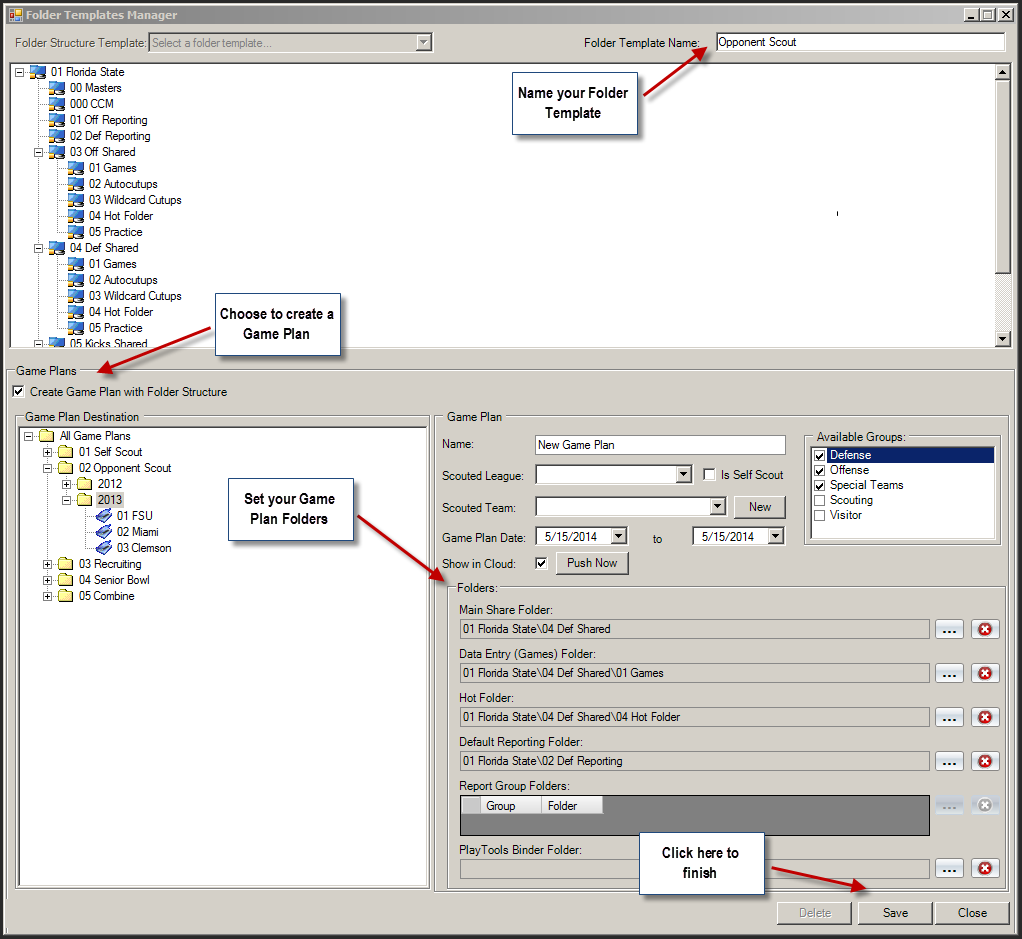
Task: Click the folder tree's scroll down arrow
Action: 1003,339
